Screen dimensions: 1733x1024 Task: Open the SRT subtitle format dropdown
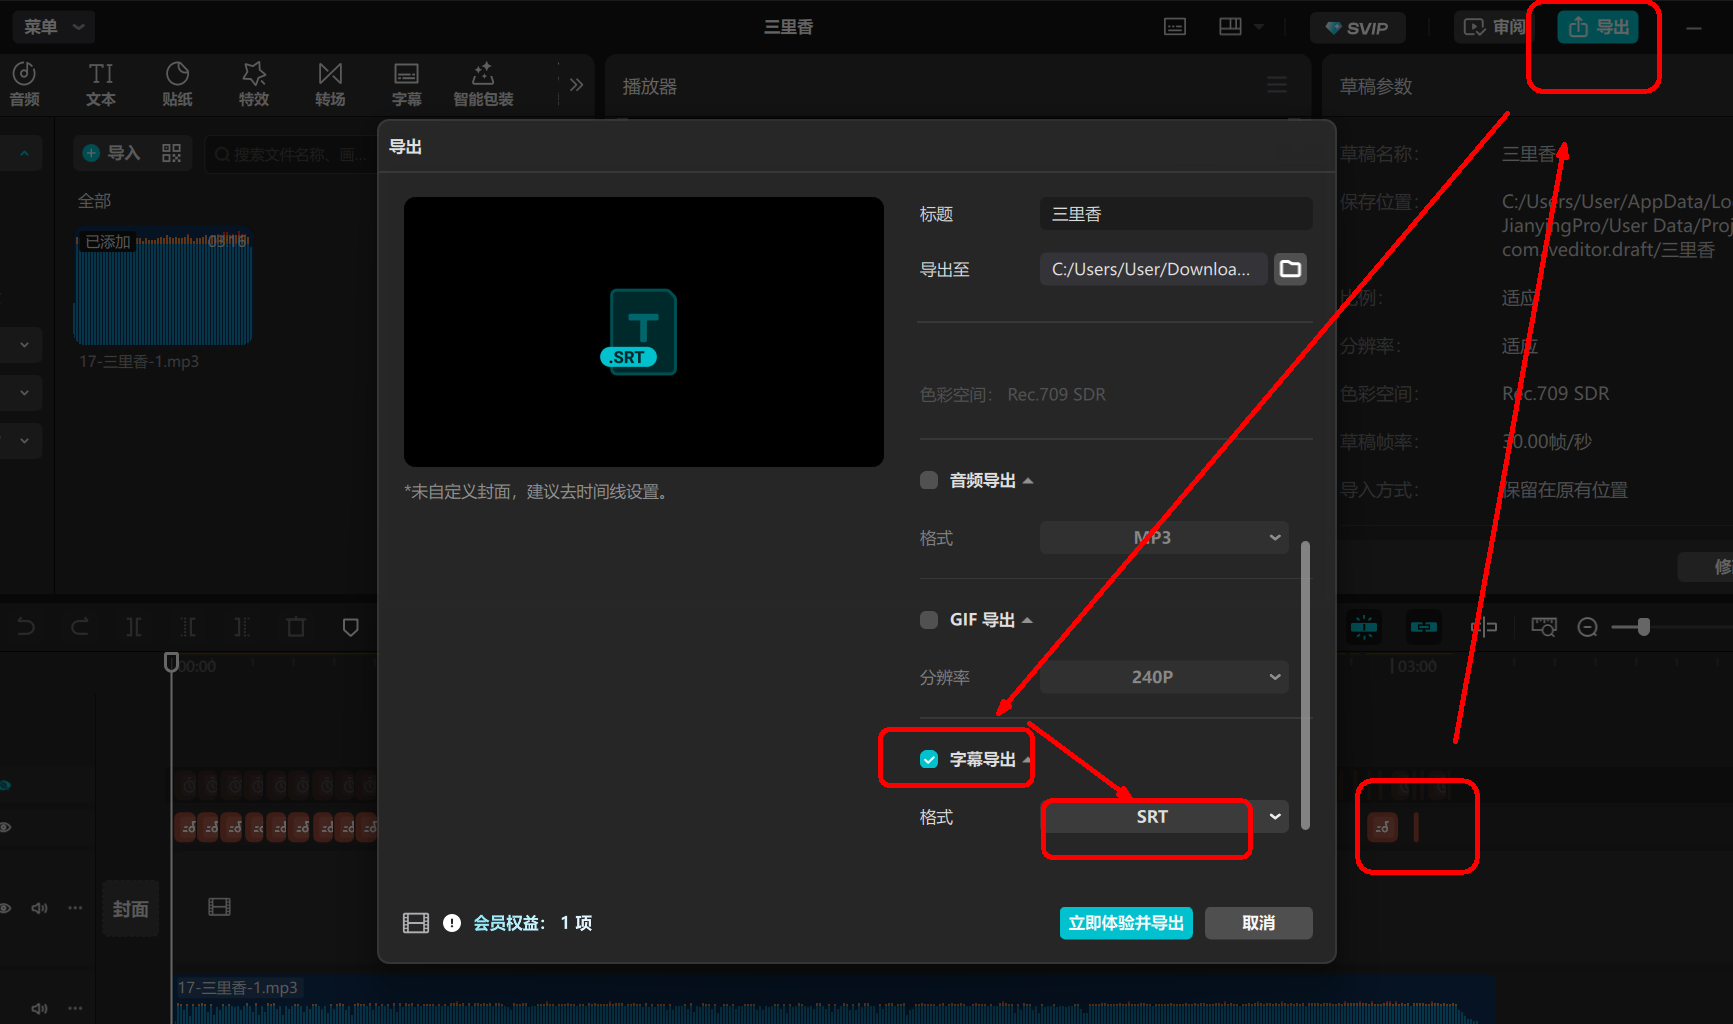click(x=1164, y=817)
